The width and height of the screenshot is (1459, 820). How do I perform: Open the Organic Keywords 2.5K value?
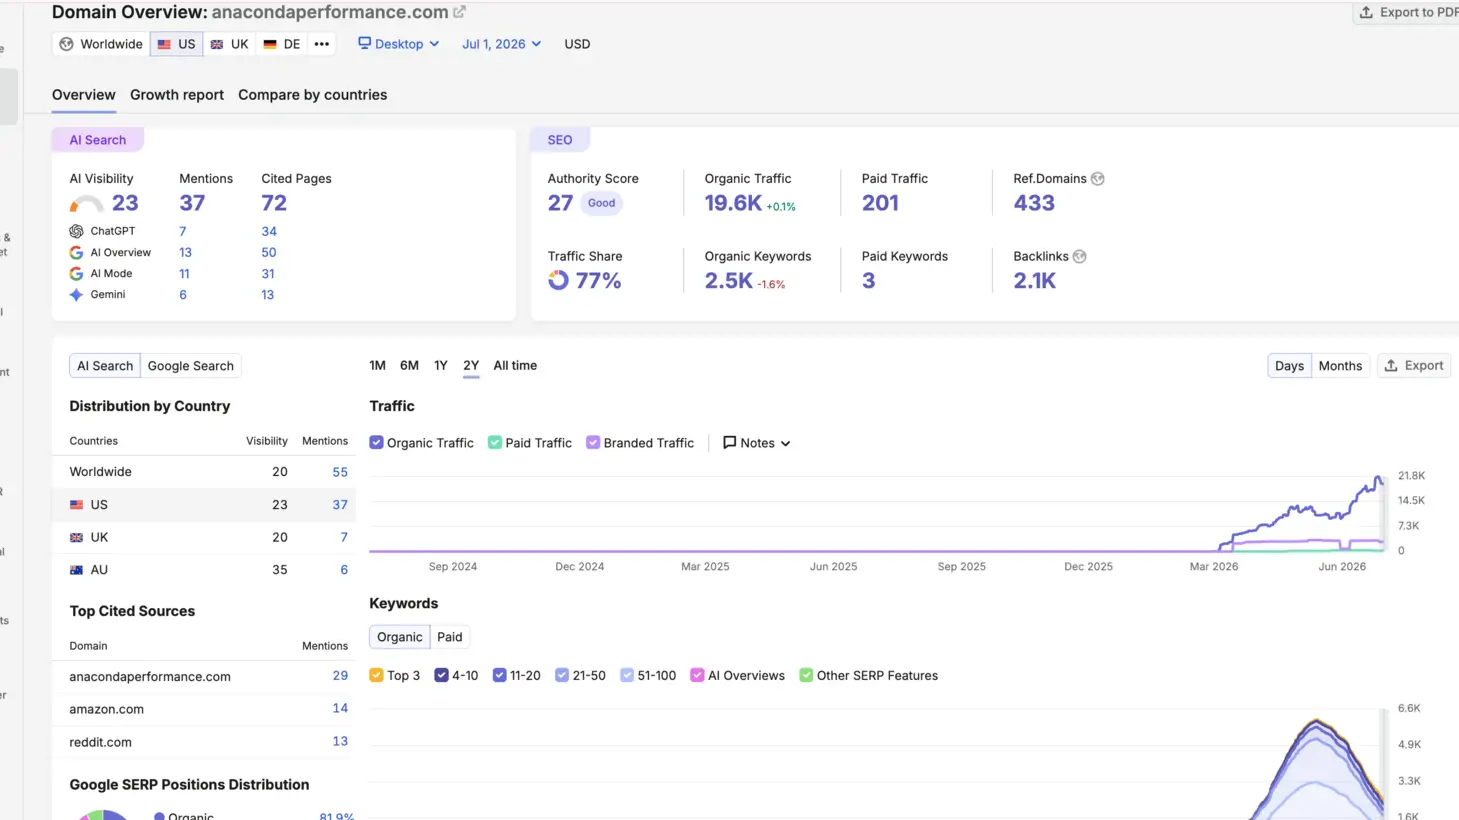click(729, 281)
